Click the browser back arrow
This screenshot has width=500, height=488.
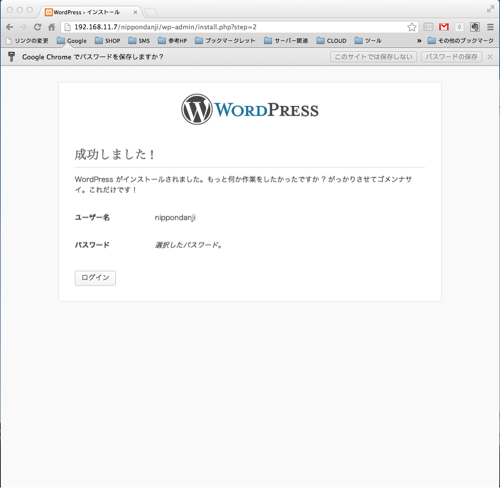tap(10, 27)
